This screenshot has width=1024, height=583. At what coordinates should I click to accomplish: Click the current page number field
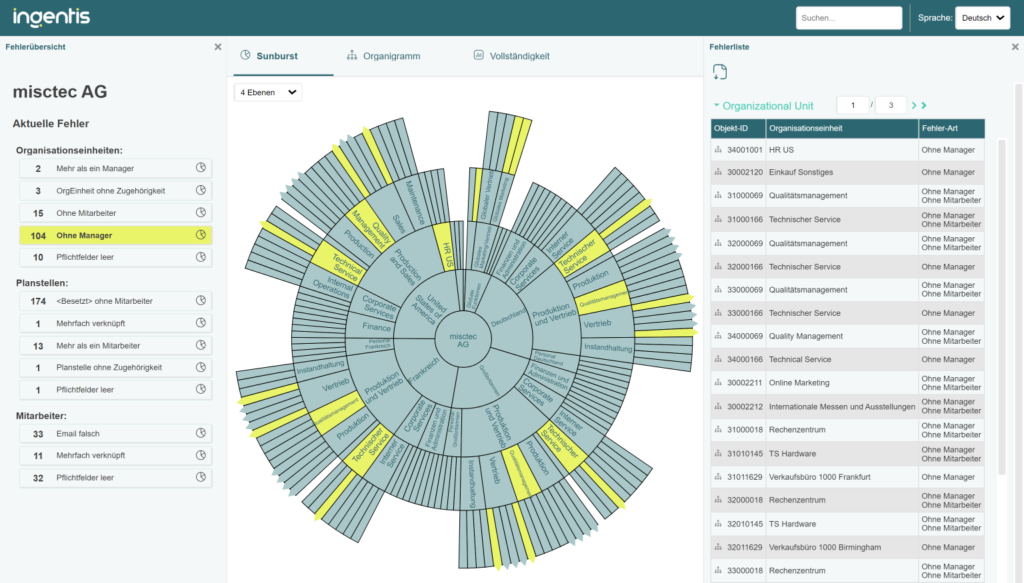point(852,105)
